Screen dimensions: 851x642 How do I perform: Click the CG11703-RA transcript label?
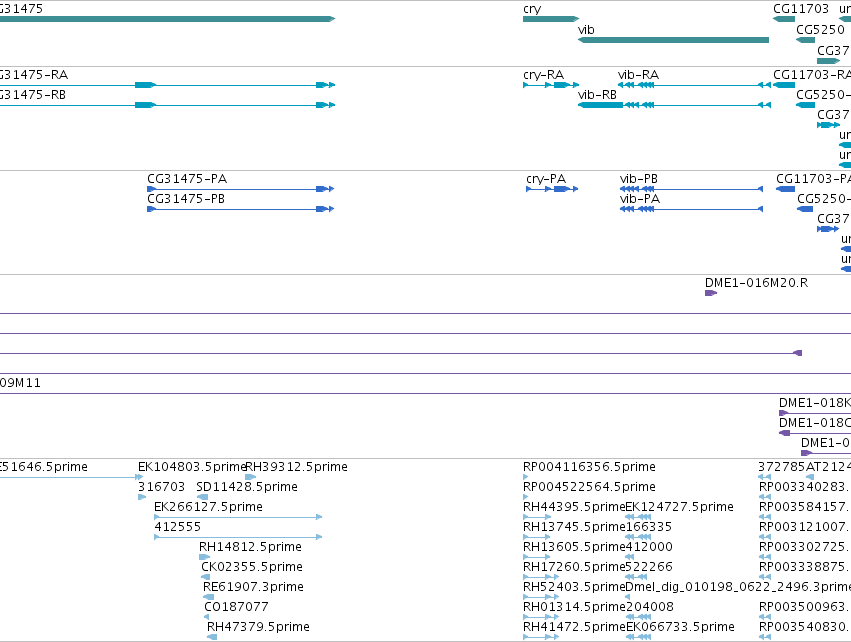[812, 74]
